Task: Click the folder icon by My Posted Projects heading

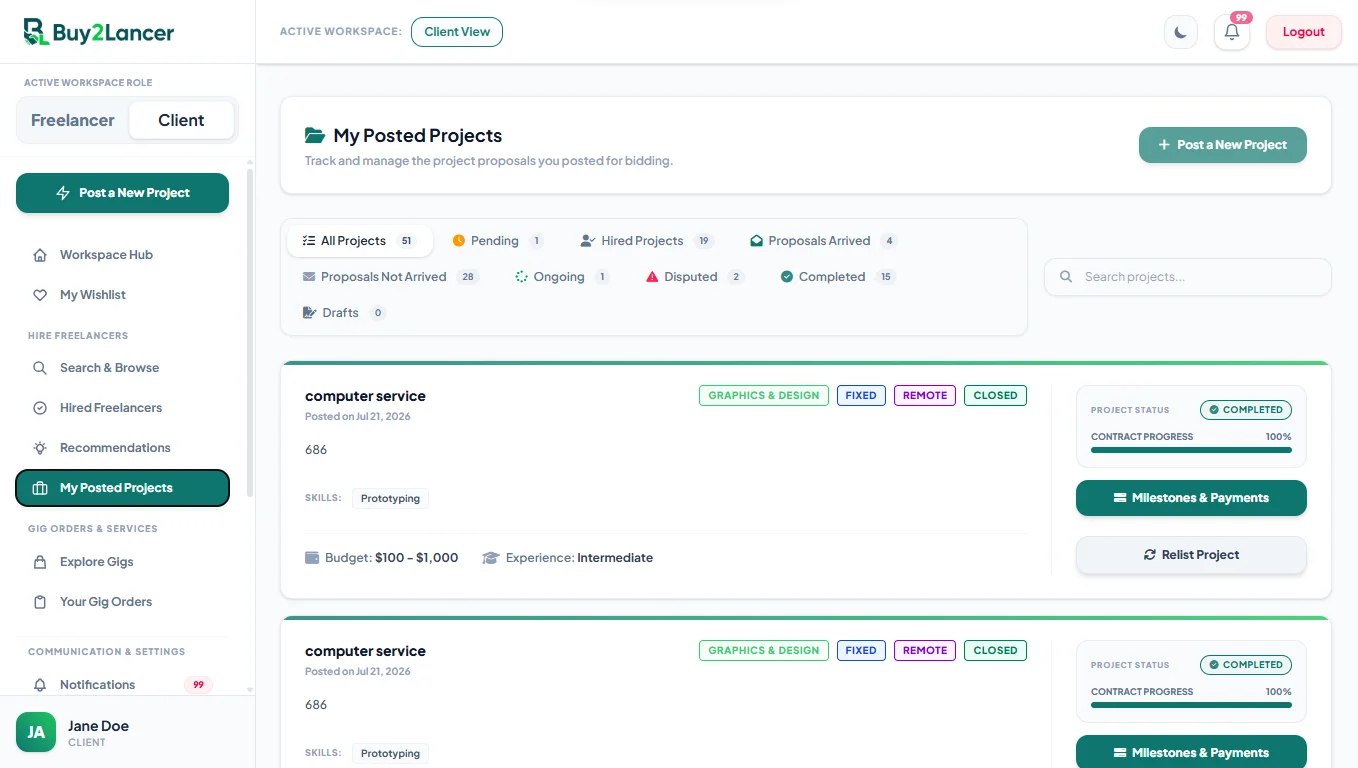Action: click(x=314, y=135)
